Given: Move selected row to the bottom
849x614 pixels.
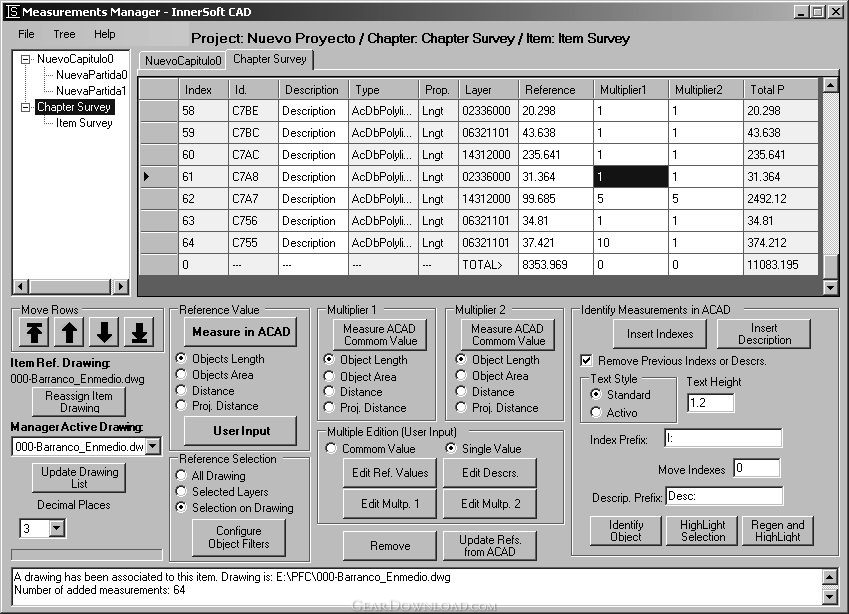Looking at the screenshot, I should (139, 332).
